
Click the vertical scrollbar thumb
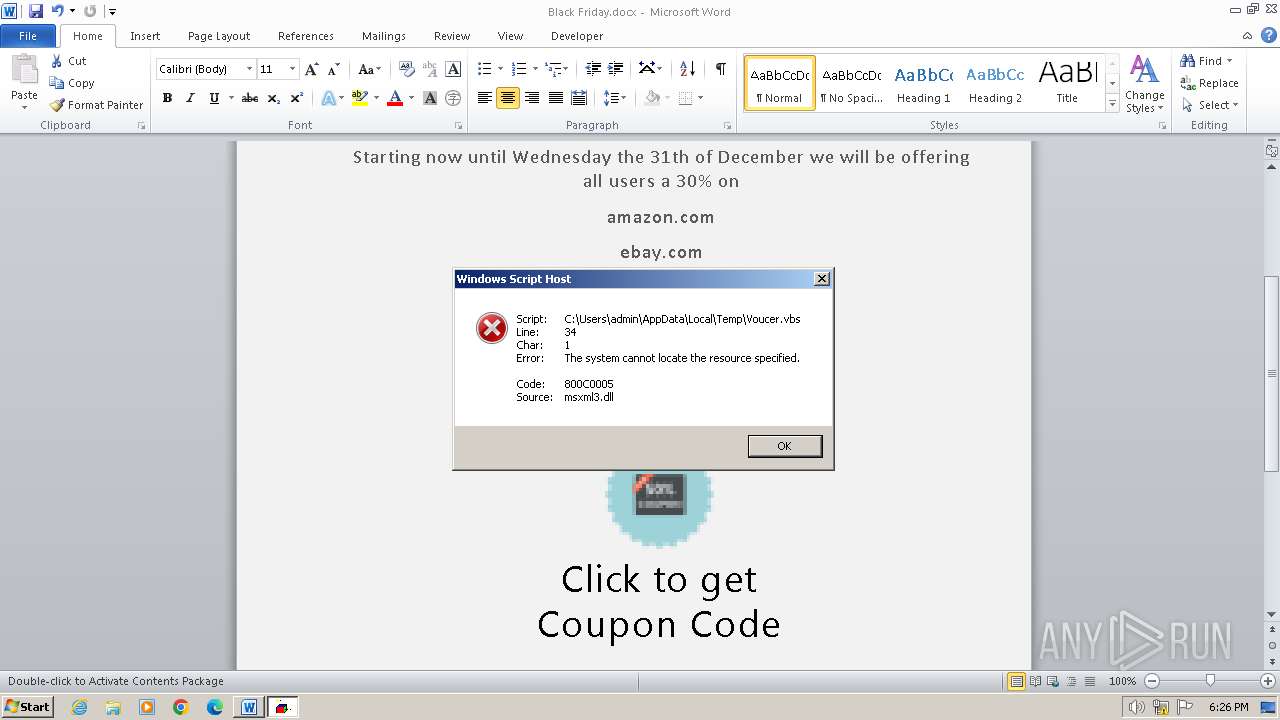[x=1271, y=374]
